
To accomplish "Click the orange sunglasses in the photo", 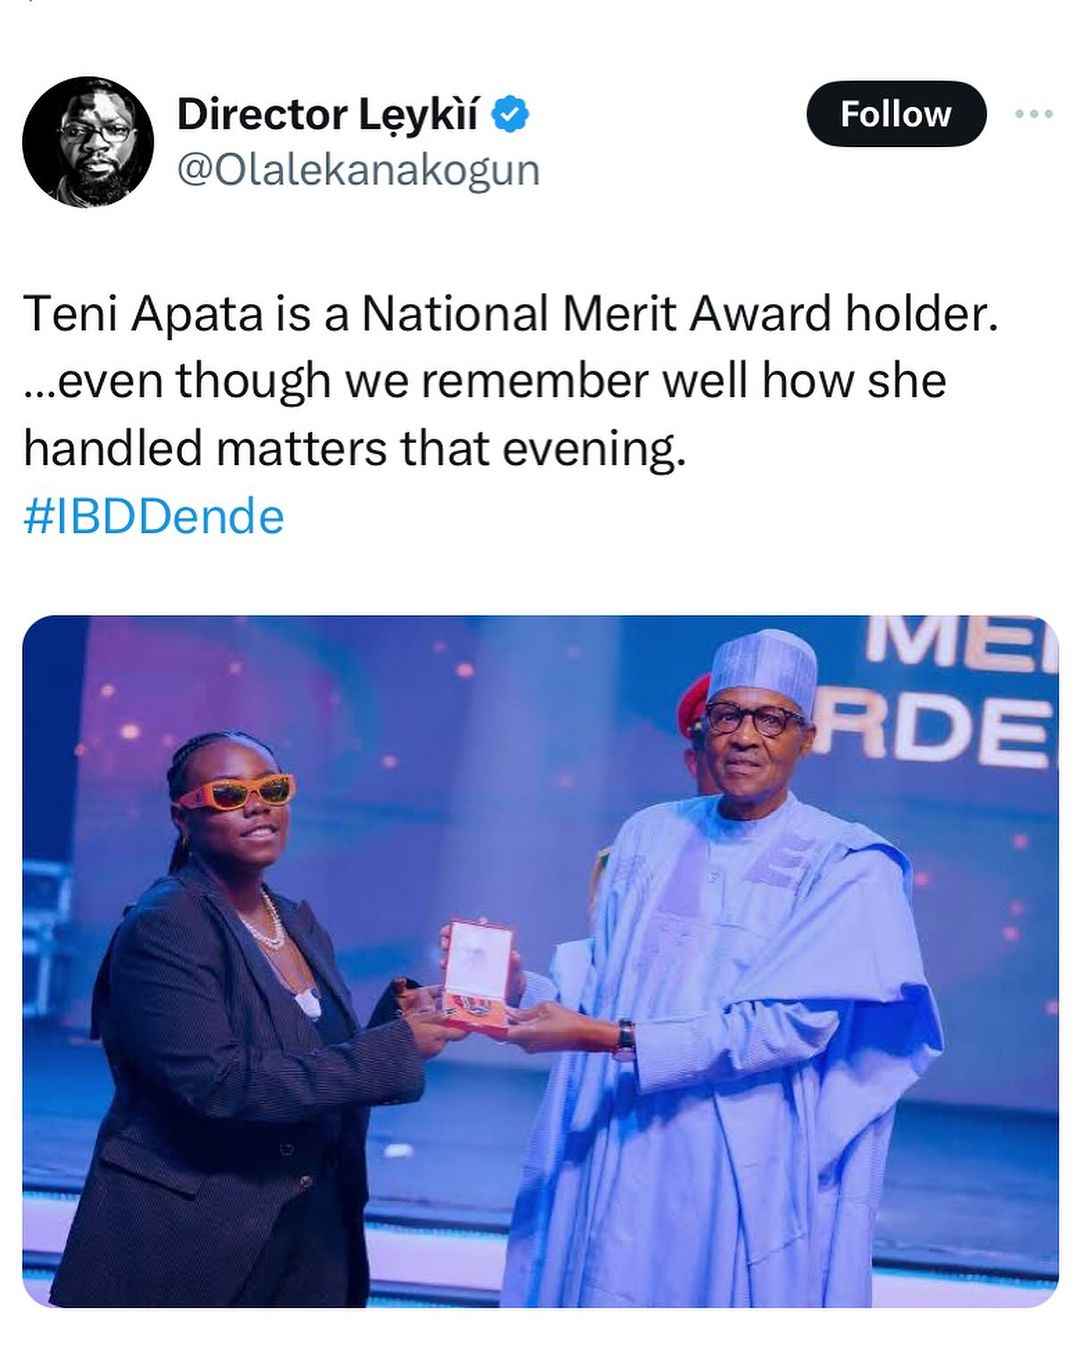I will (234, 790).
